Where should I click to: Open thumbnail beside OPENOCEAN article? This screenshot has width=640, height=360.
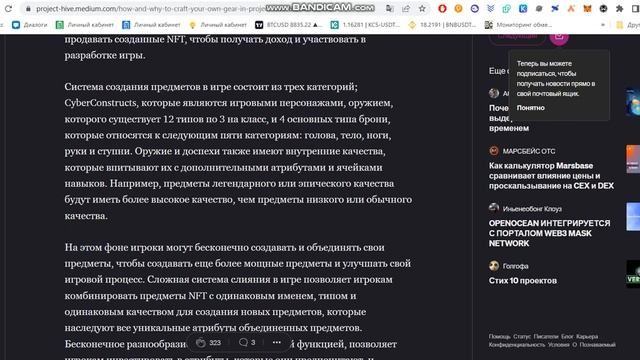pyautogui.click(x=633, y=217)
